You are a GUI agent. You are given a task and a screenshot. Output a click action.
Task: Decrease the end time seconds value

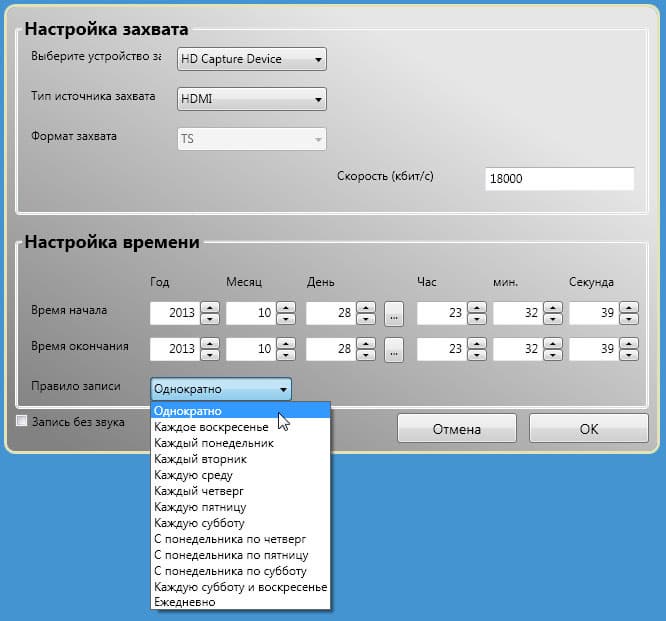pos(629,355)
